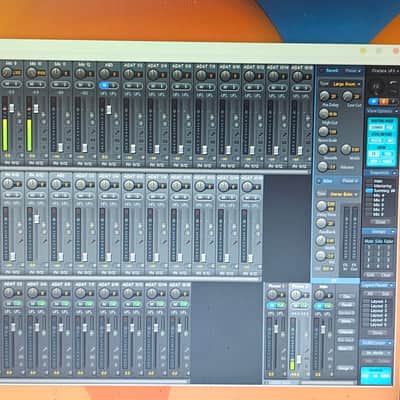
Task: Click the AES input fader handle
Action: [109, 109]
